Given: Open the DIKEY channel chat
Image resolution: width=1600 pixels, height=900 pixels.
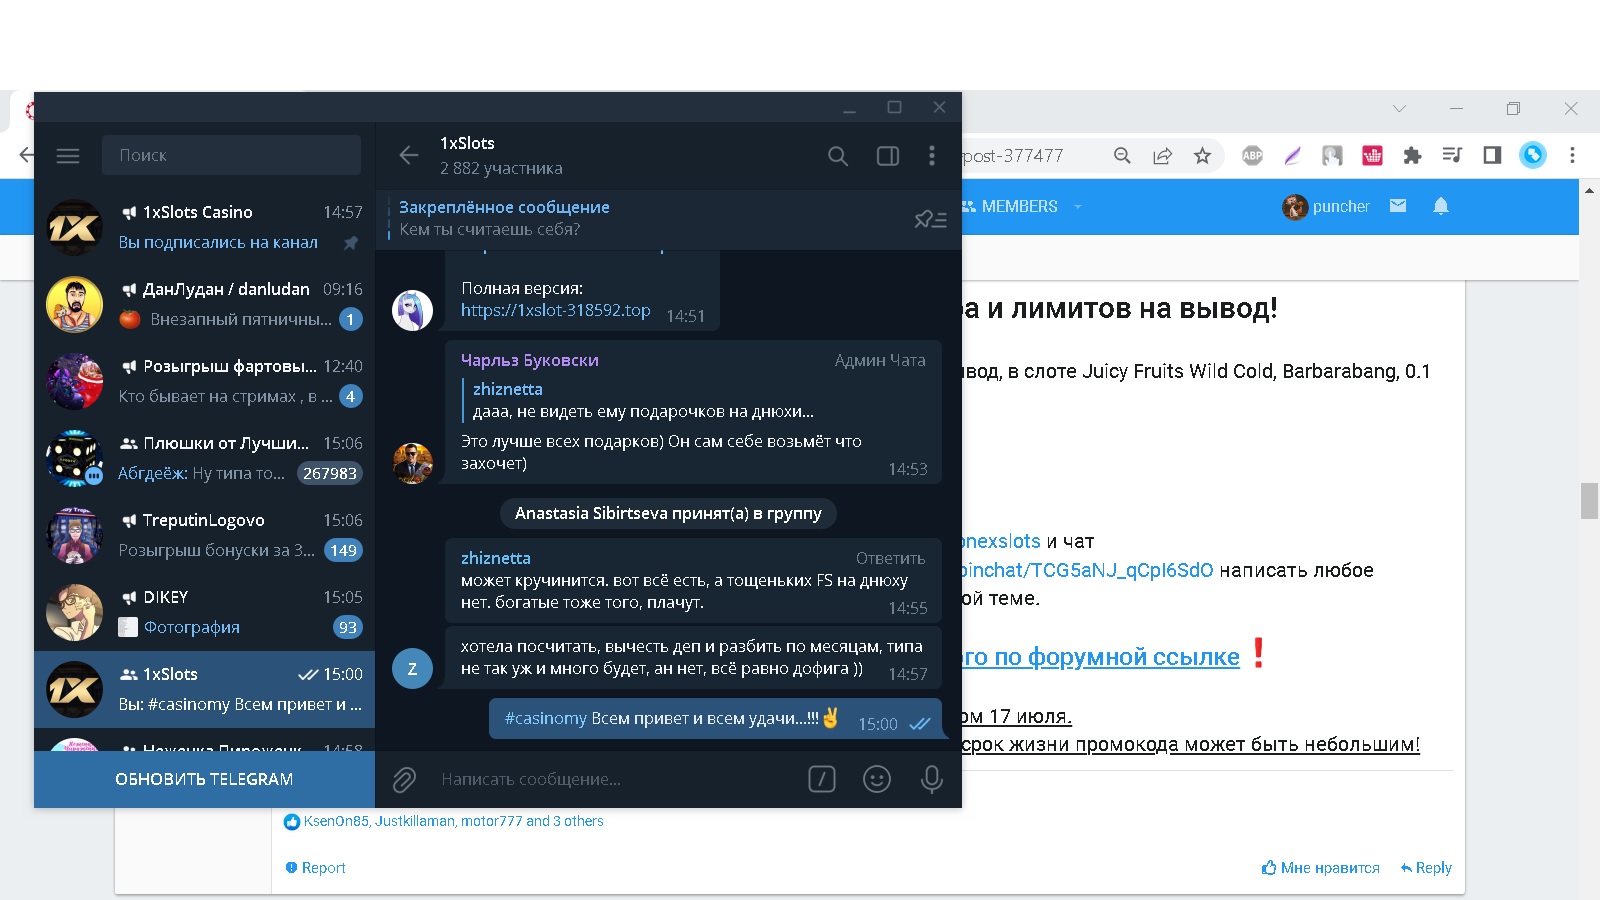Looking at the screenshot, I should tap(204, 612).
